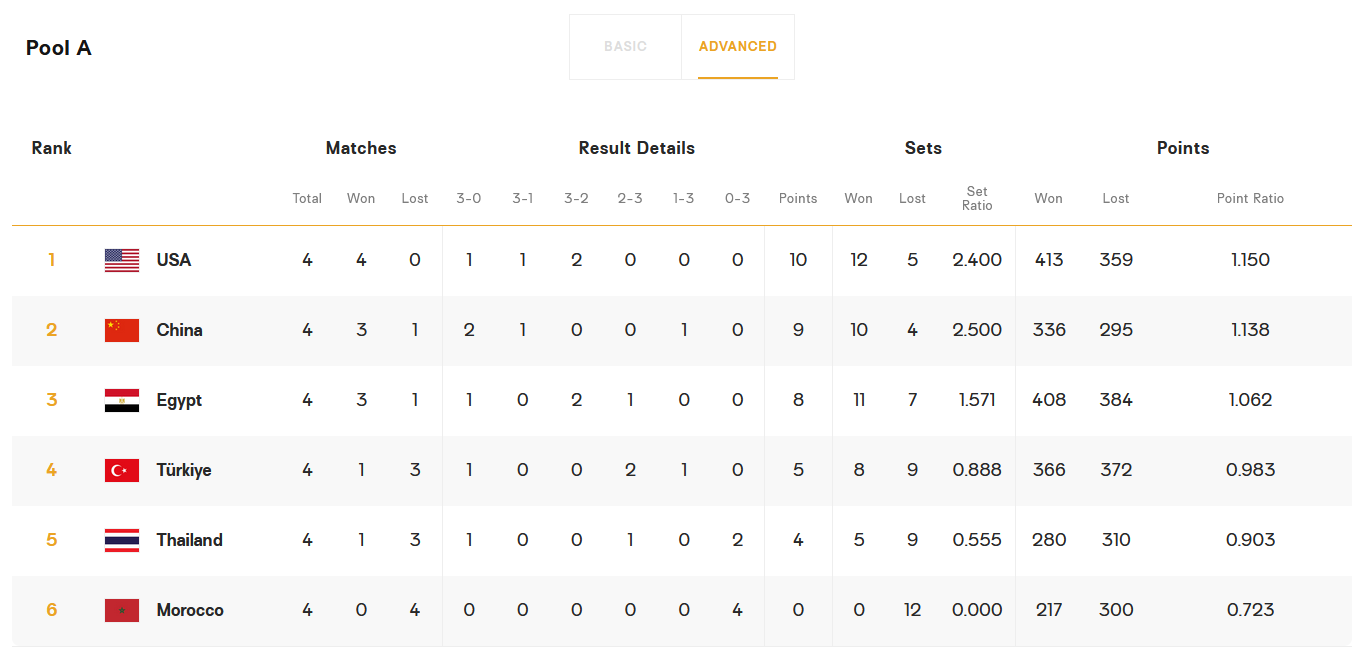Open the China team link
1372x669 pixels.
click(x=180, y=330)
